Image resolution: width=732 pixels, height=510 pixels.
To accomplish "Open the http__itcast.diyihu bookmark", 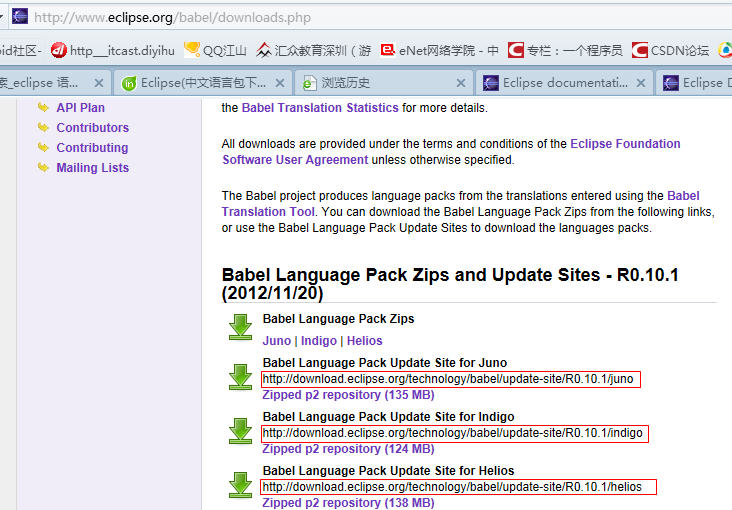I will (112, 50).
